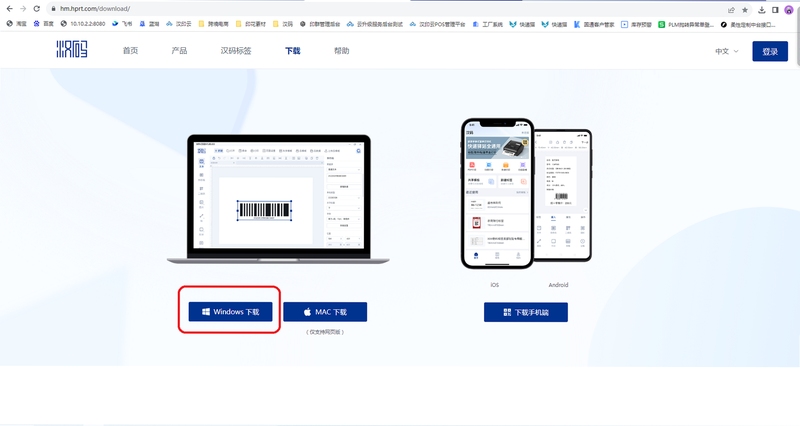Click the laptop software preview image

pyautogui.click(x=278, y=199)
